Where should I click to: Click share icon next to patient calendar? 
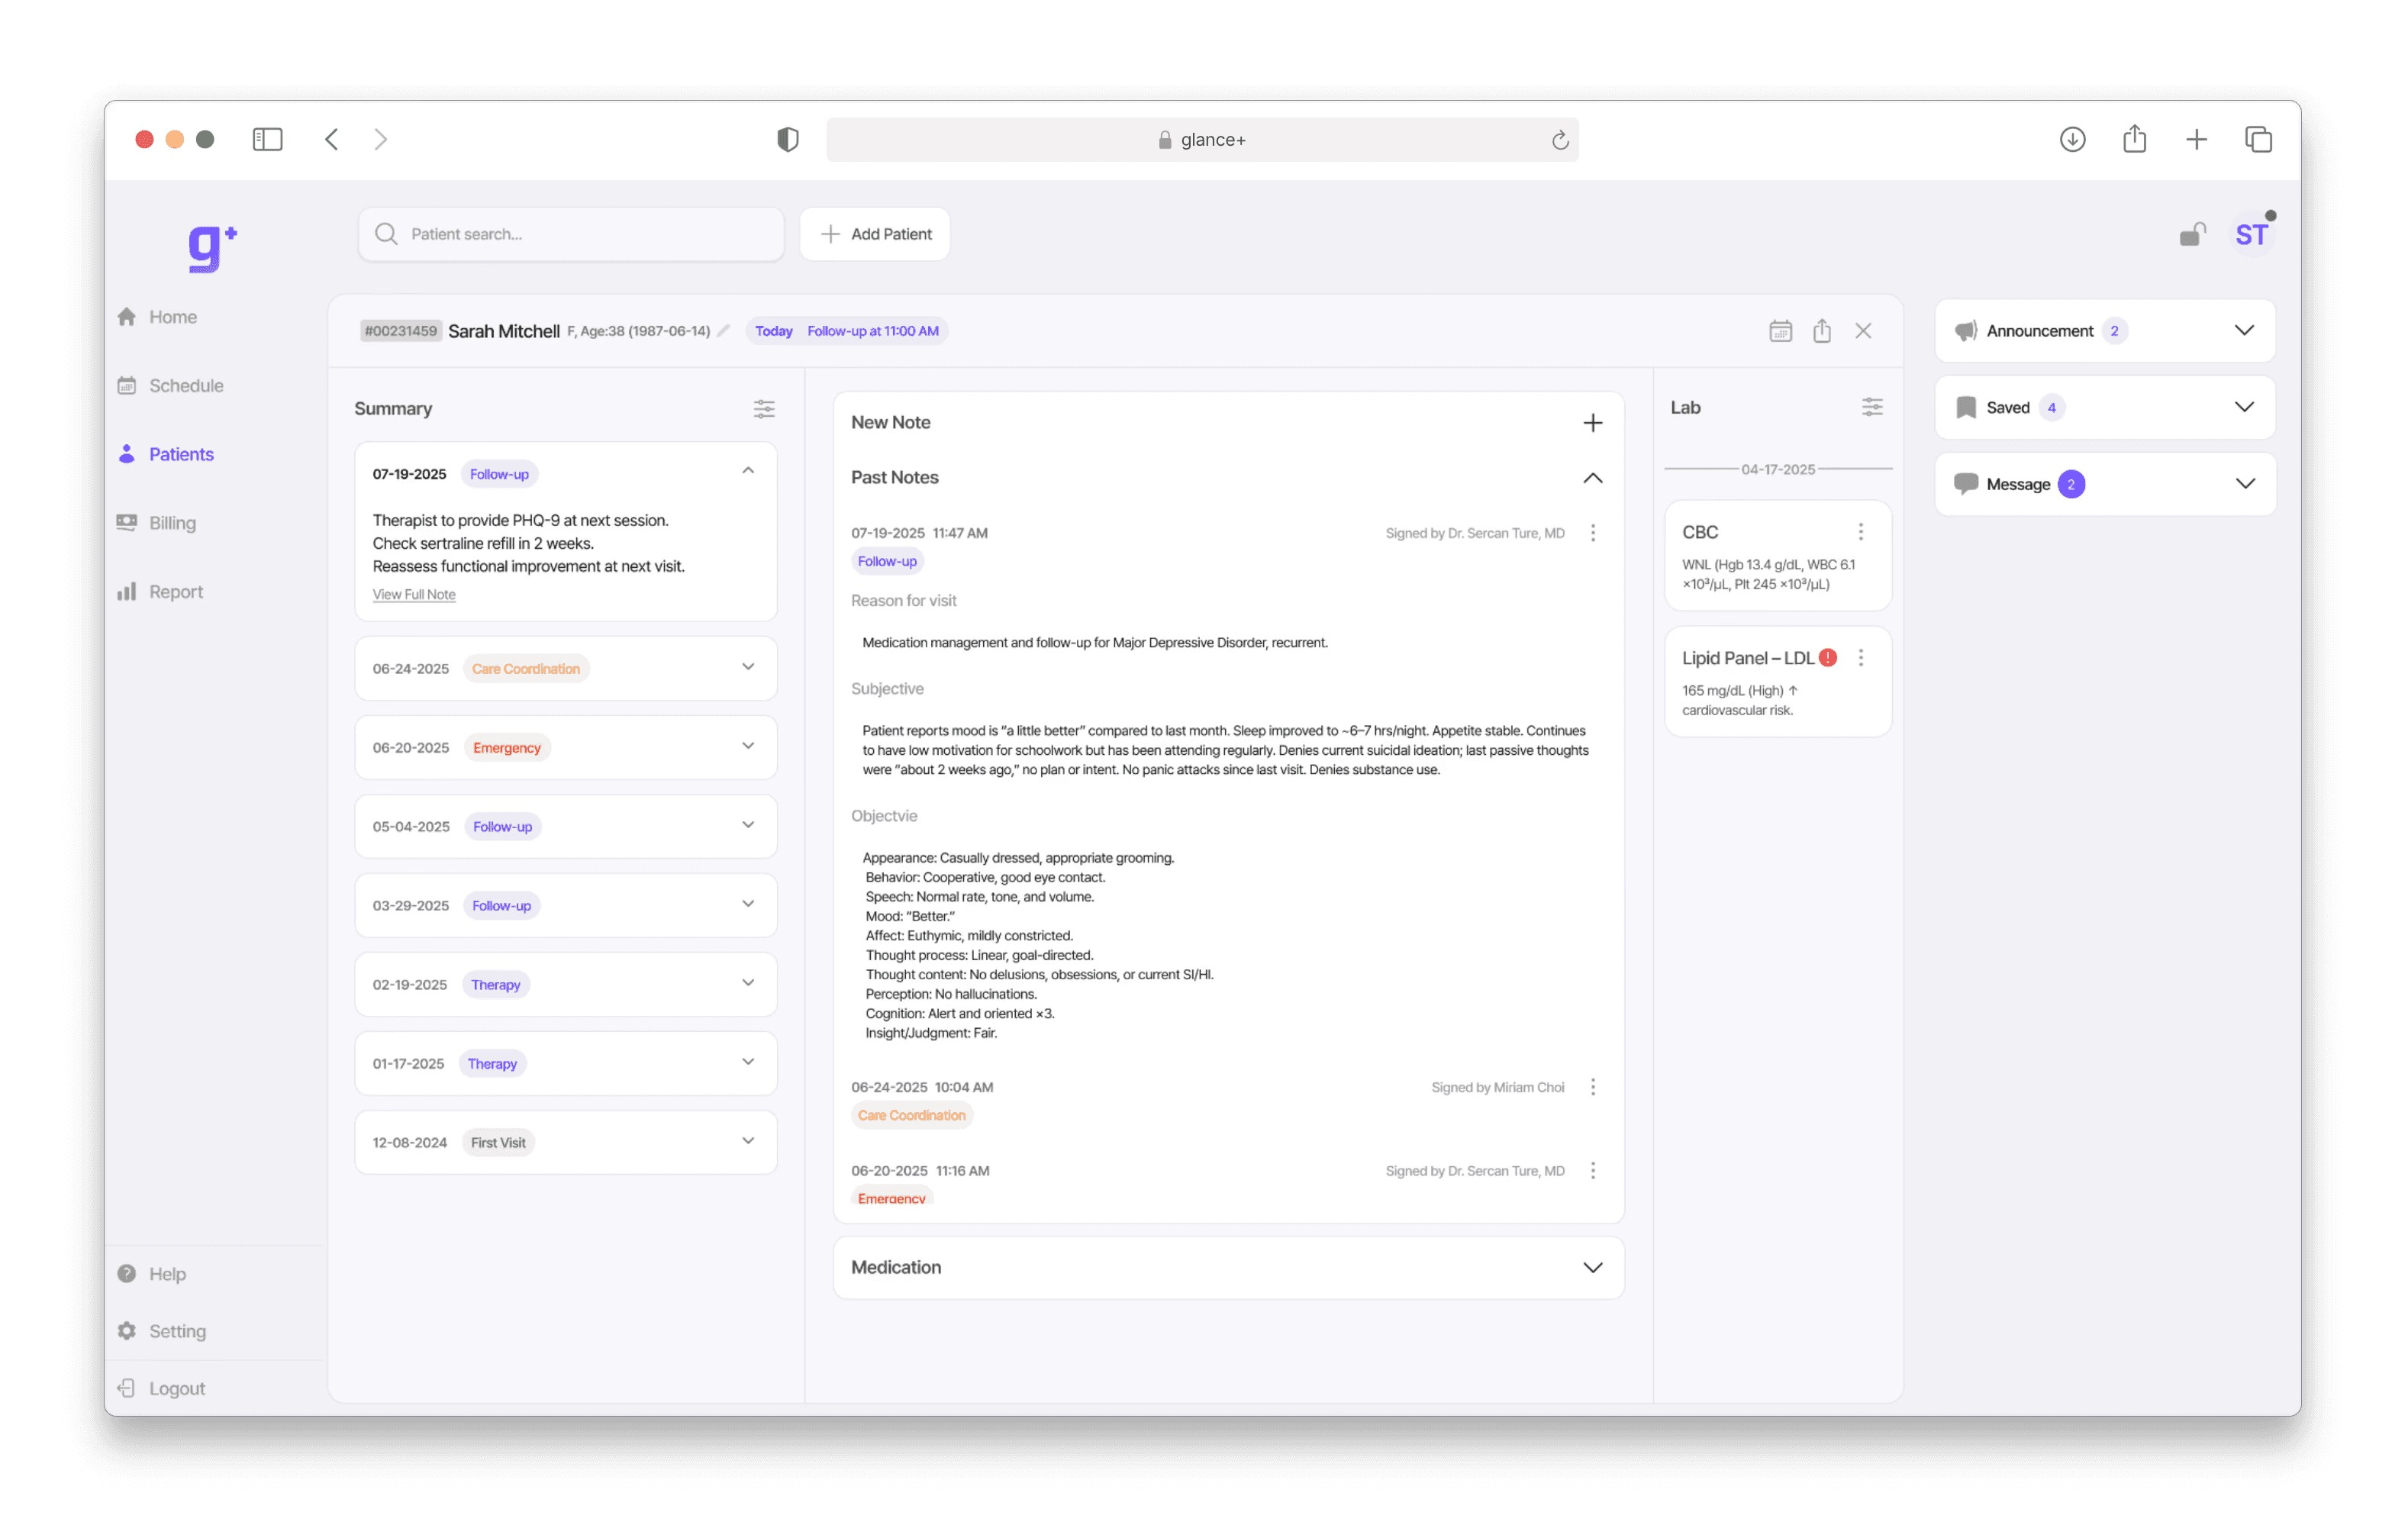coord(1822,331)
